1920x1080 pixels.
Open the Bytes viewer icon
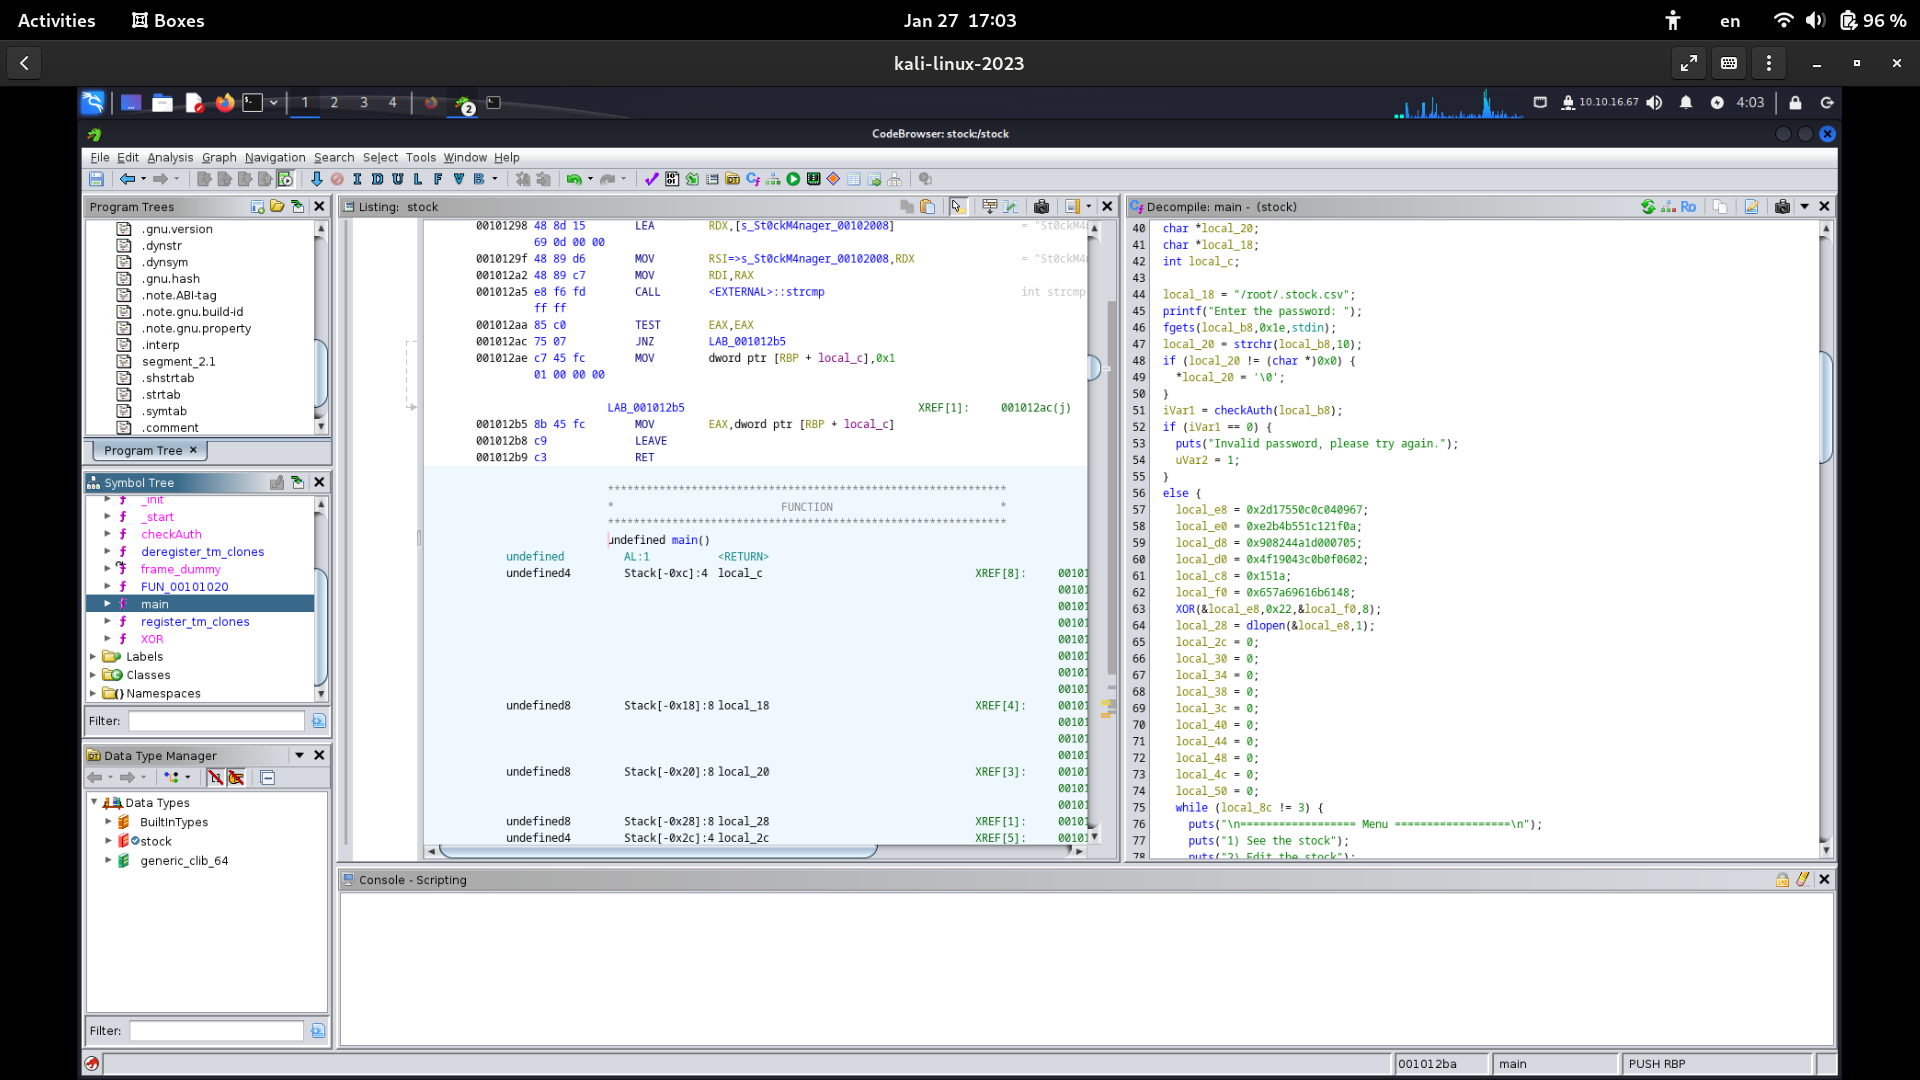[x=672, y=179]
